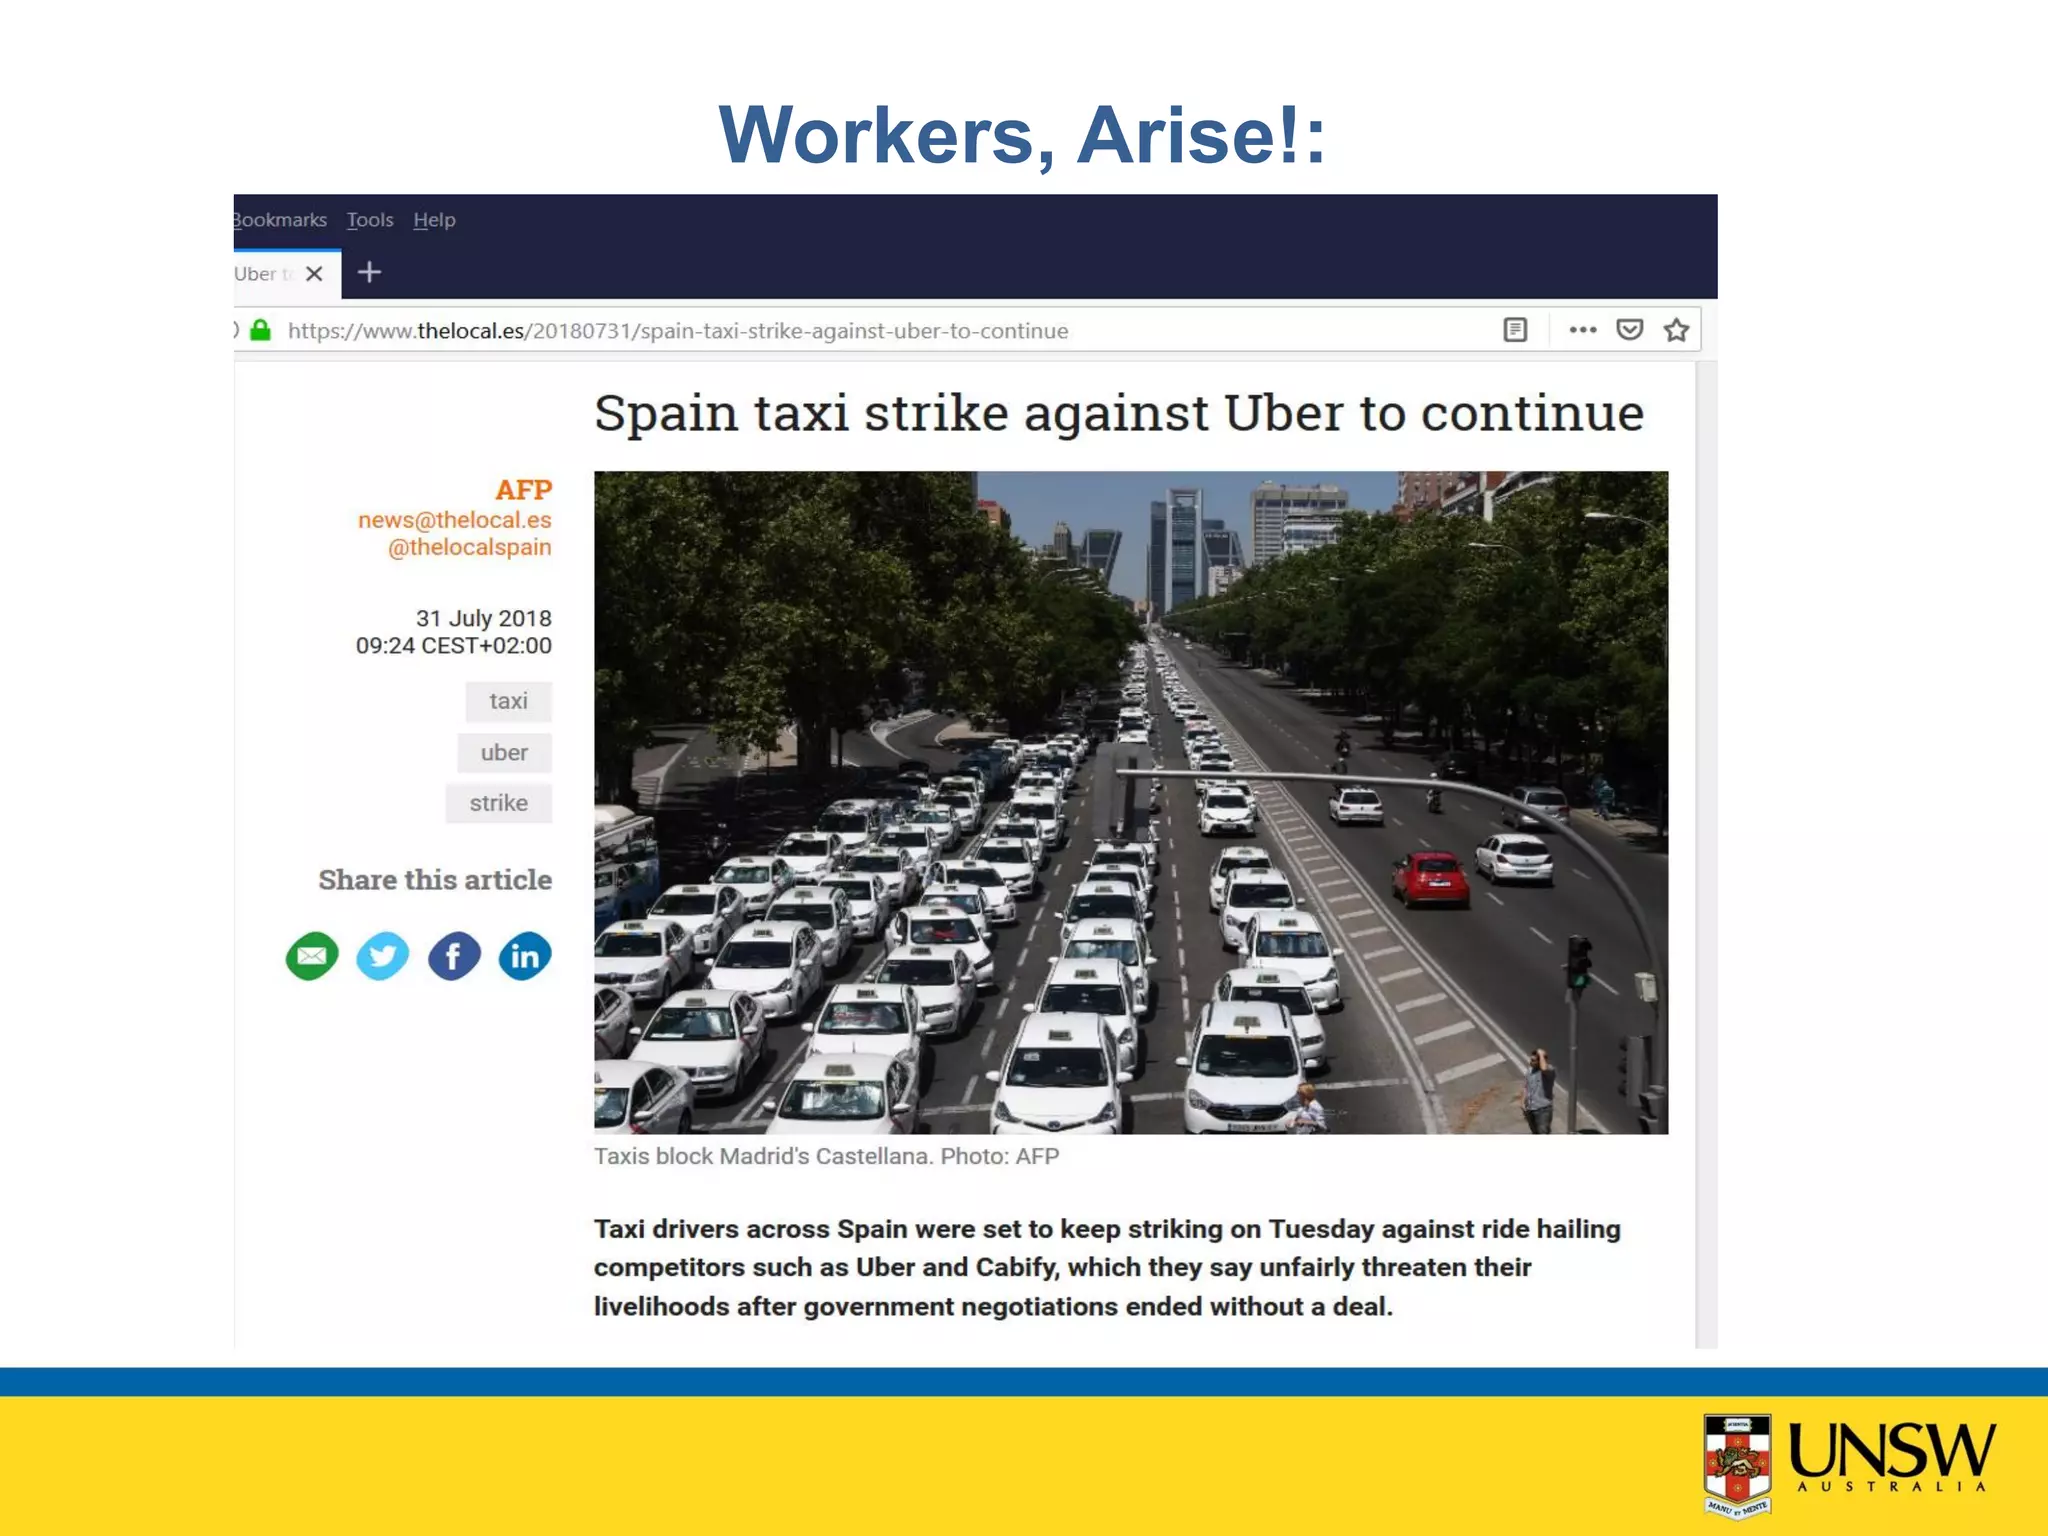The width and height of the screenshot is (2048, 1536).
Task: Bookmark this page star icon
Action: [x=1677, y=330]
